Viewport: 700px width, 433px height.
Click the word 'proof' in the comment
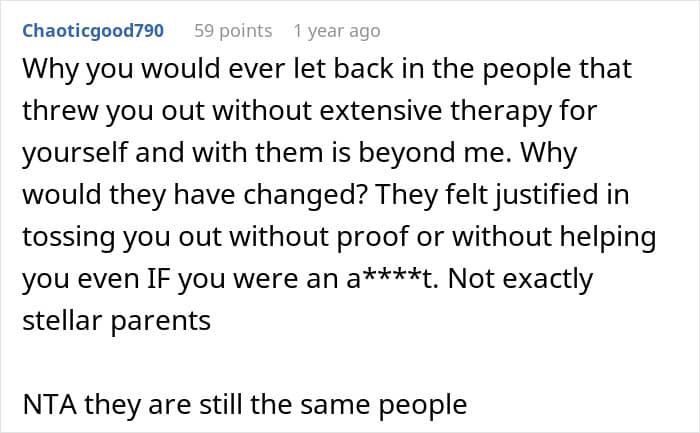(x=372, y=237)
